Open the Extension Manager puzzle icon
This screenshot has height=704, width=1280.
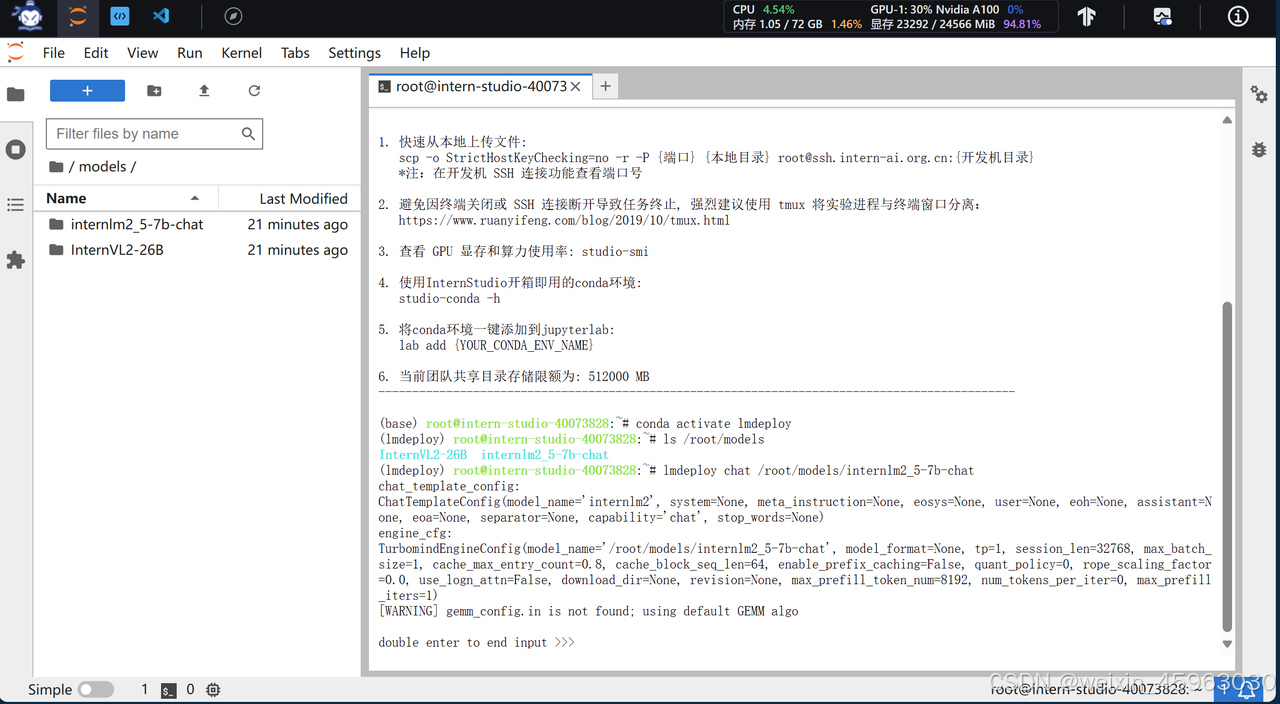click(x=15, y=260)
